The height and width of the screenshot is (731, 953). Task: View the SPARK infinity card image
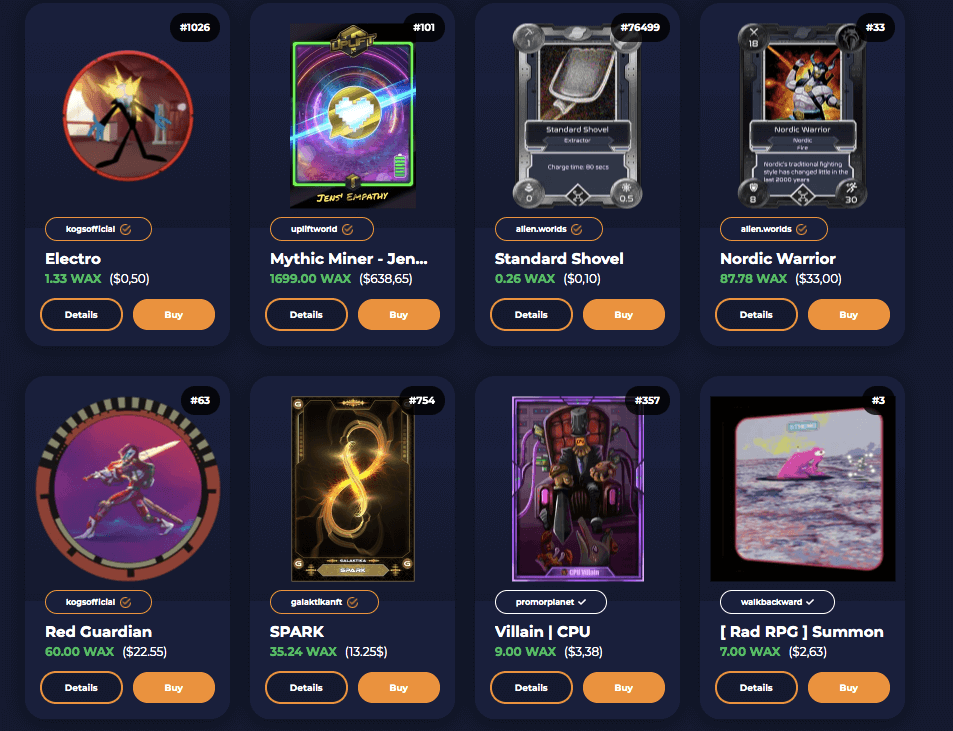tap(353, 489)
